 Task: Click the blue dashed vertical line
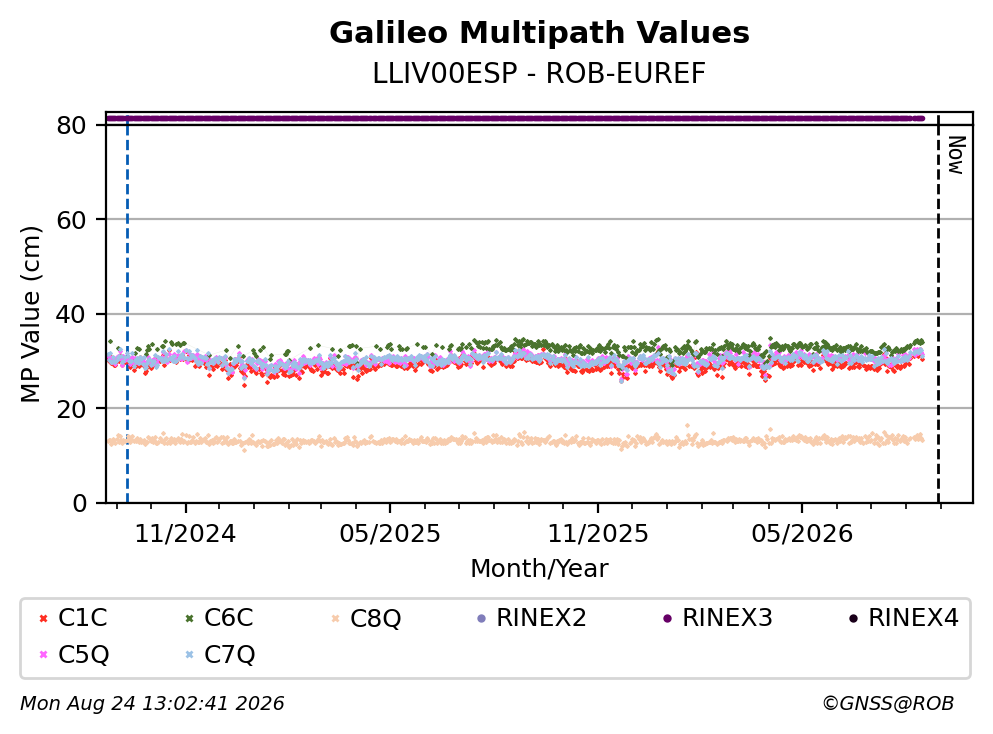click(x=127, y=309)
